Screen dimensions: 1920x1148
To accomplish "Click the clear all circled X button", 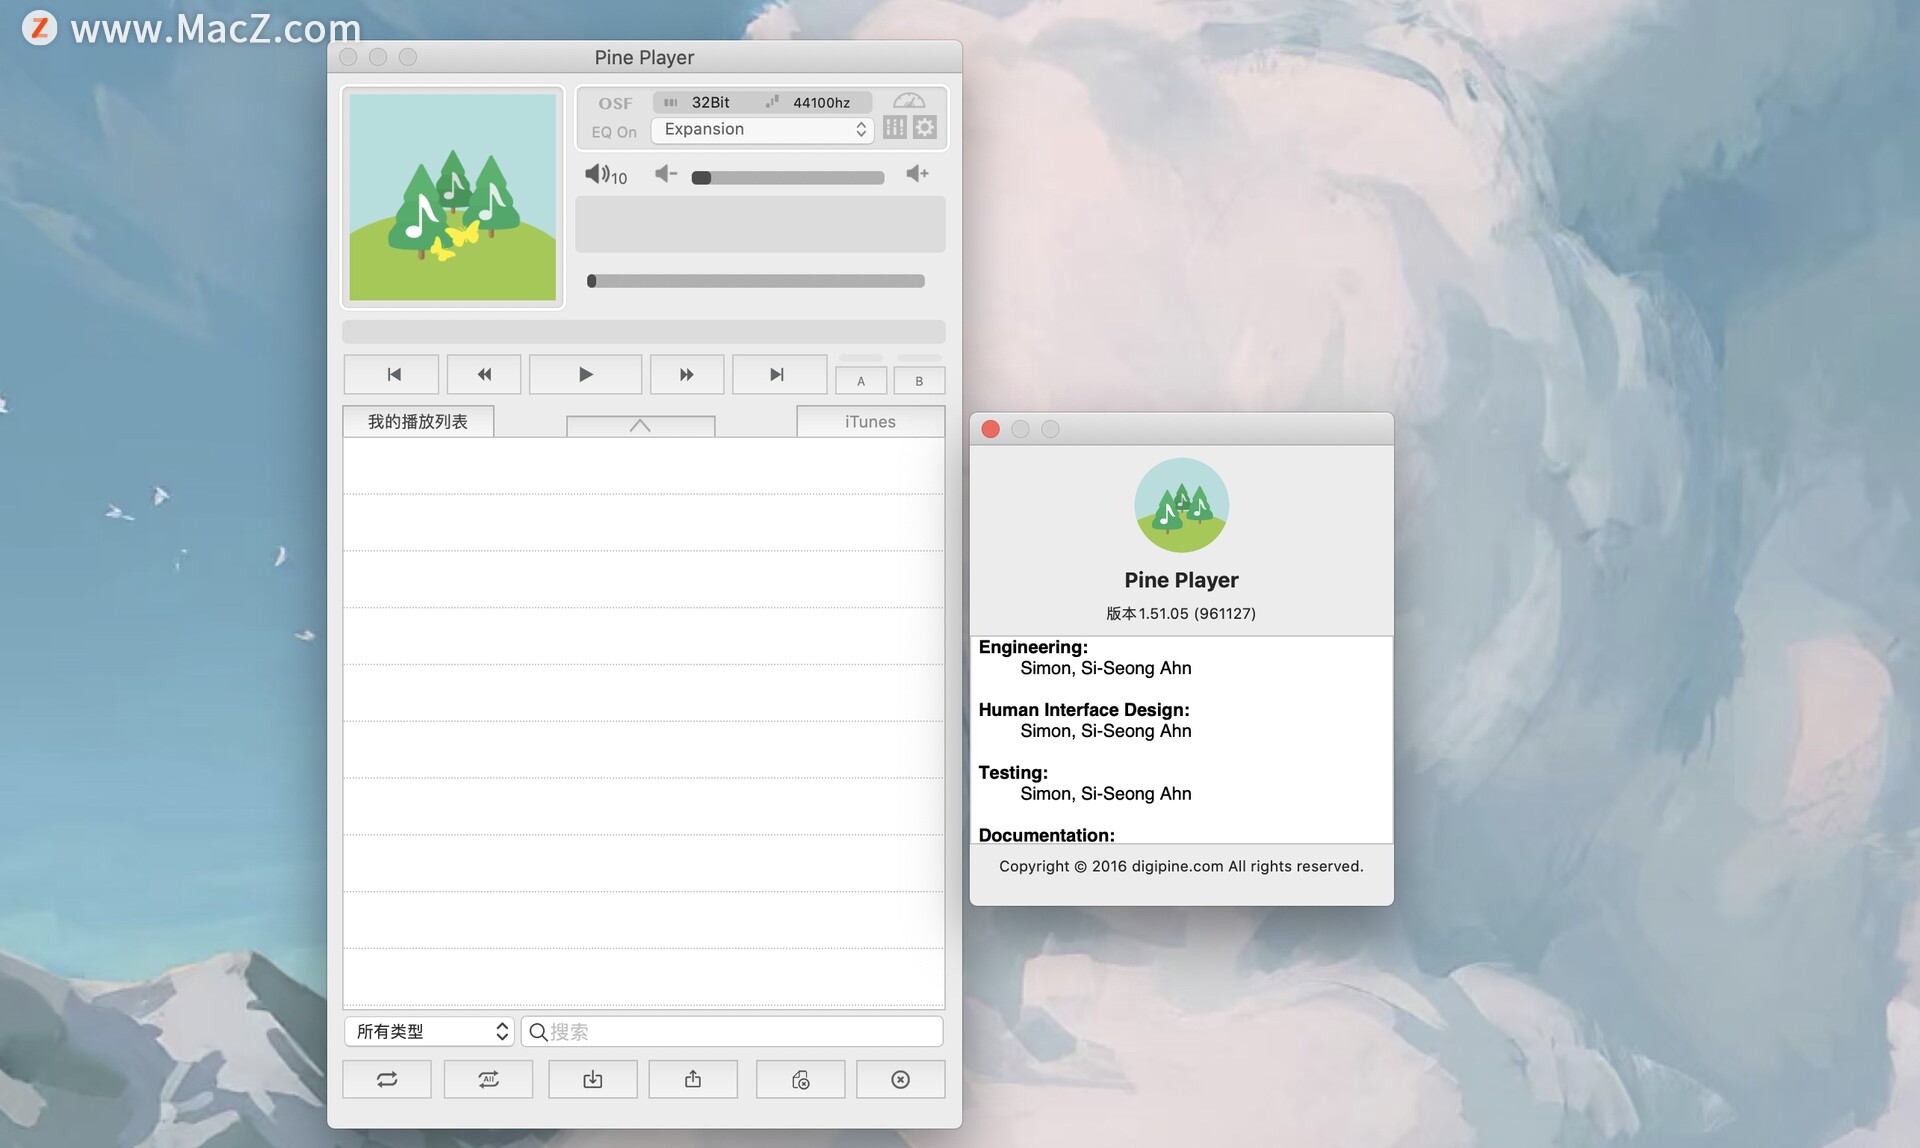I will coord(901,1079).
